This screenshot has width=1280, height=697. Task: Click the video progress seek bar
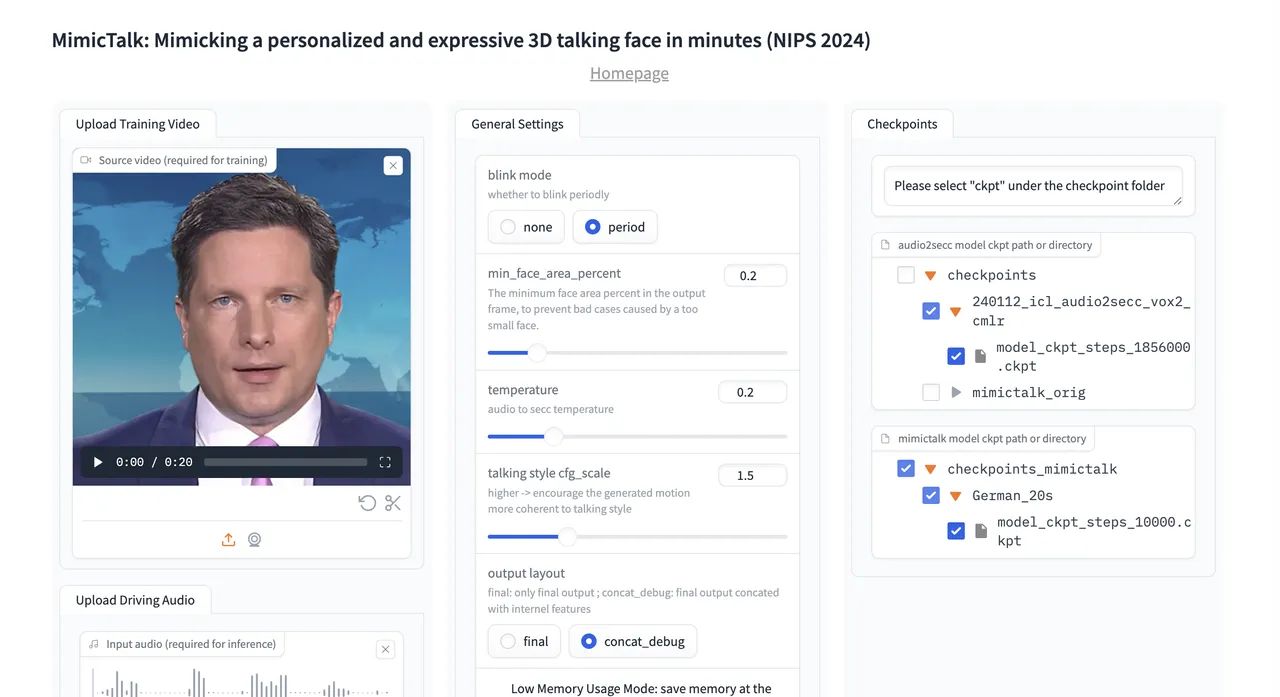pyautogui.click(x=286, y=462)
